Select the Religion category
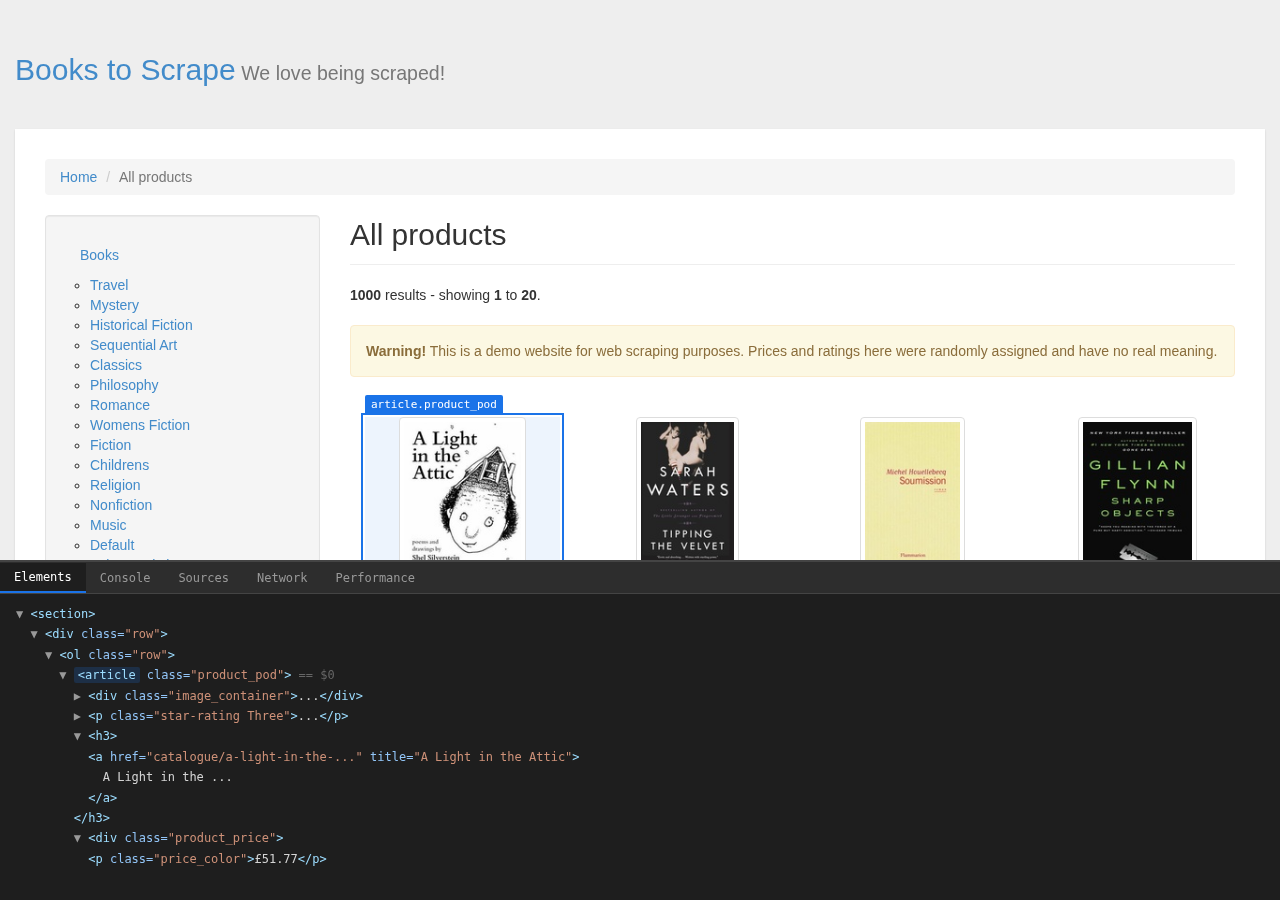This screenshot has width=1280, height=900. pyautogui.click(x=115, y=485)
